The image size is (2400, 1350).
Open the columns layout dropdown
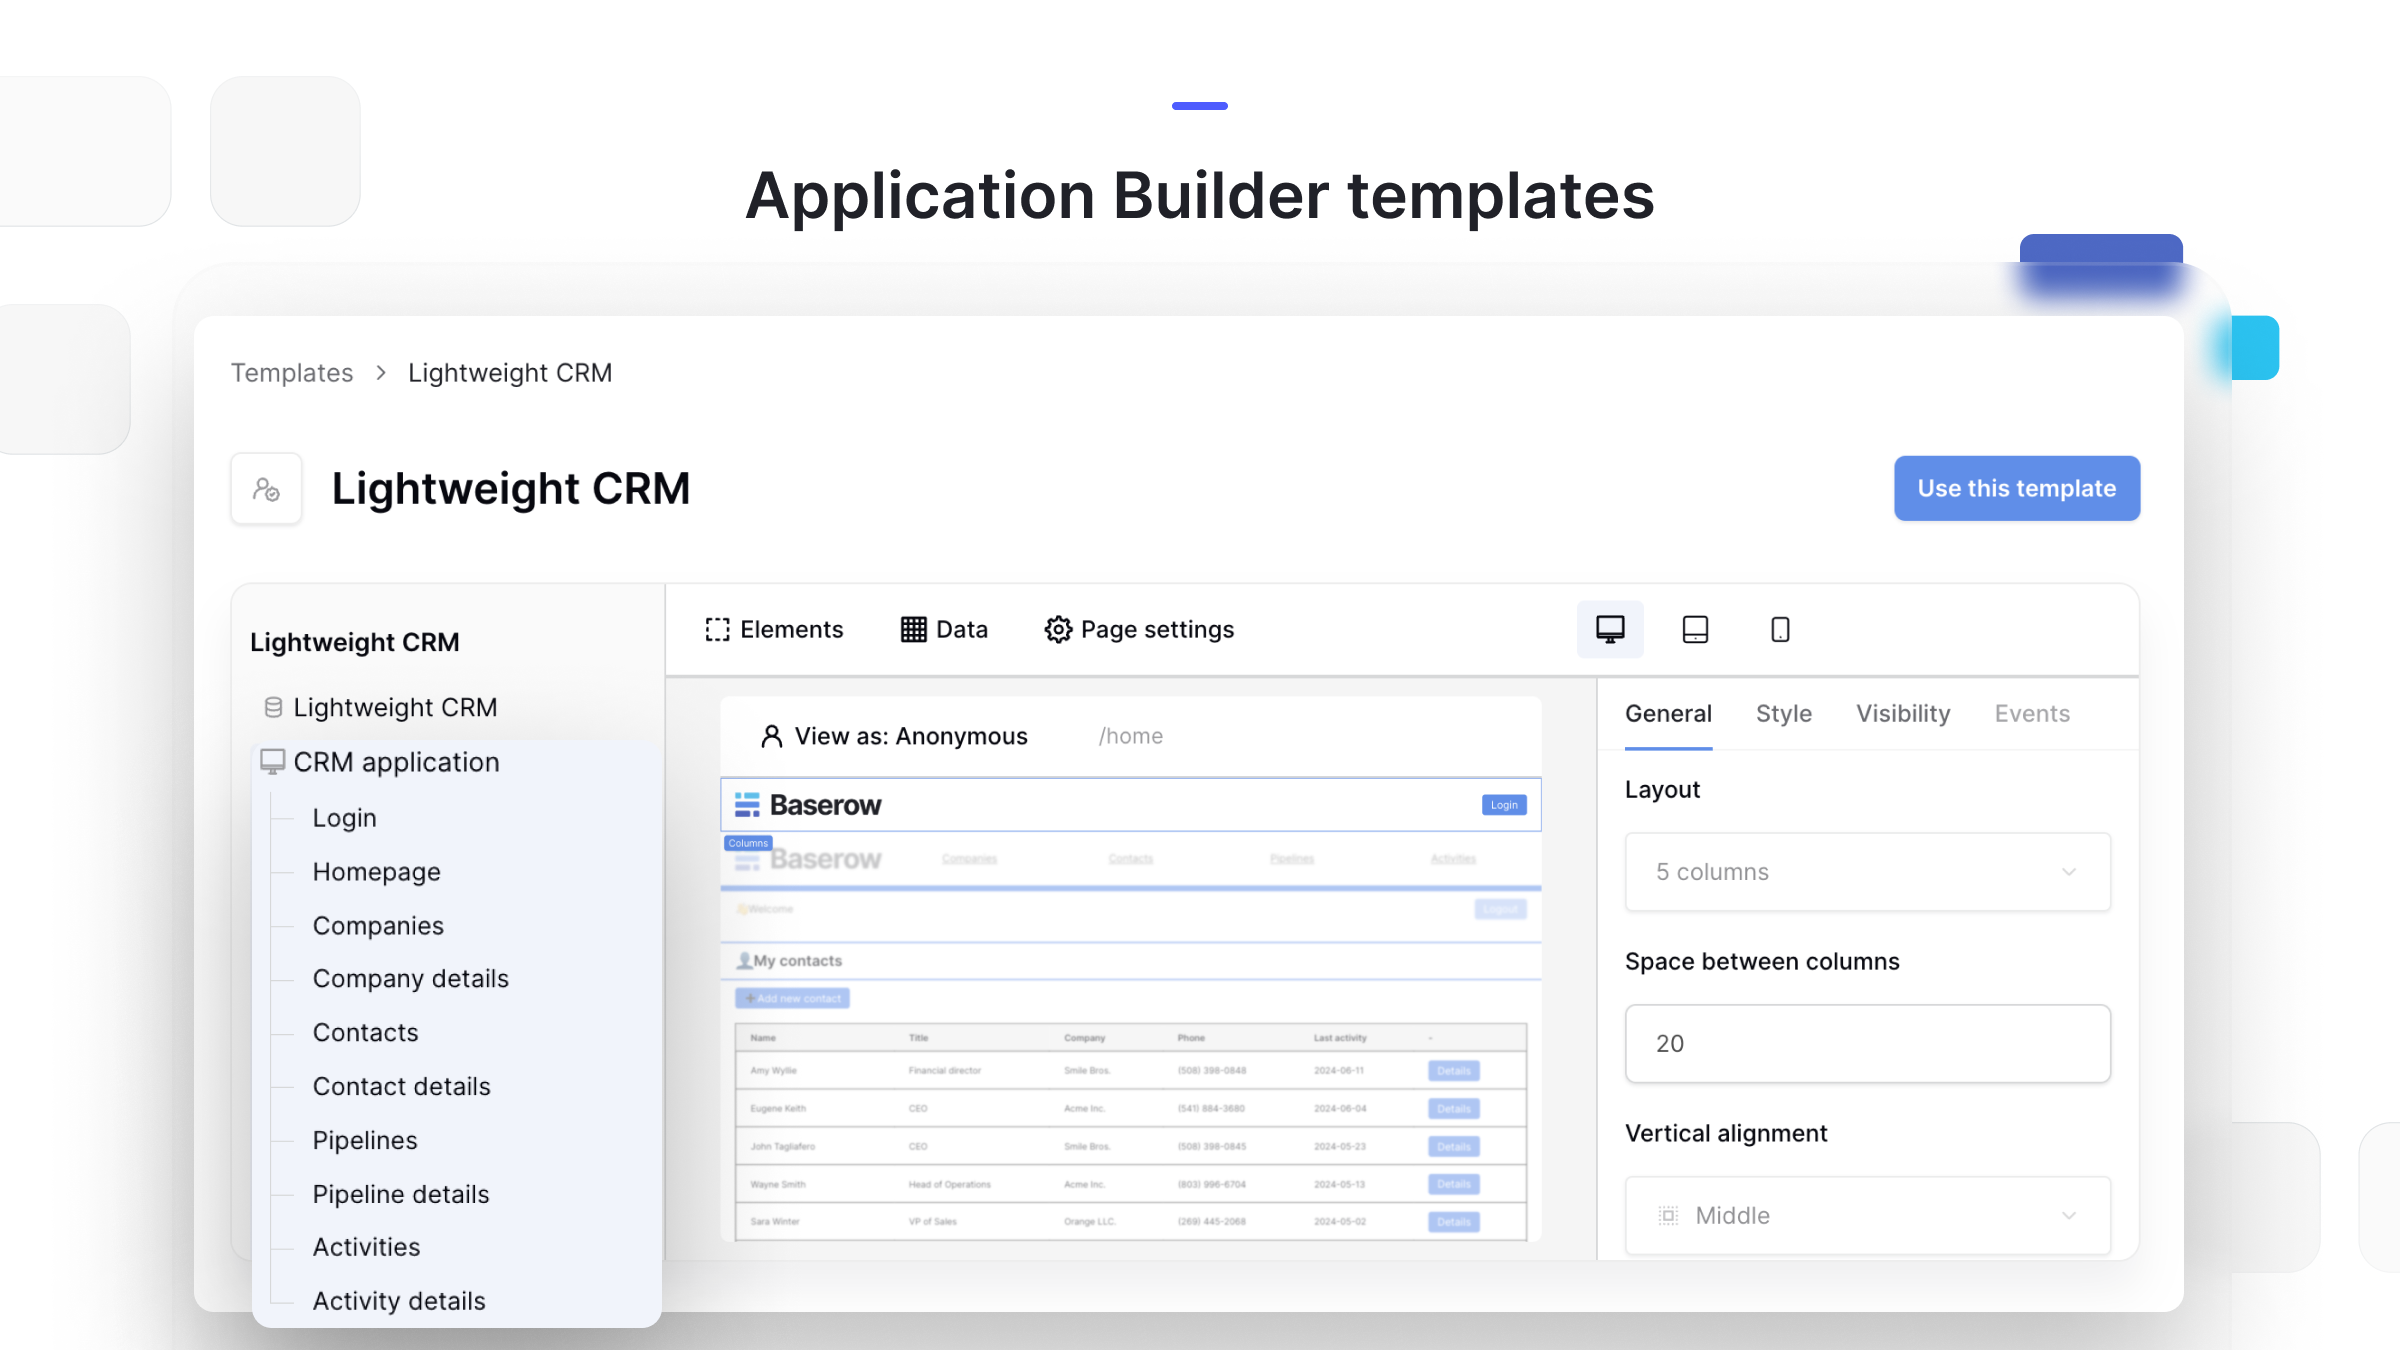[1866, 872]
